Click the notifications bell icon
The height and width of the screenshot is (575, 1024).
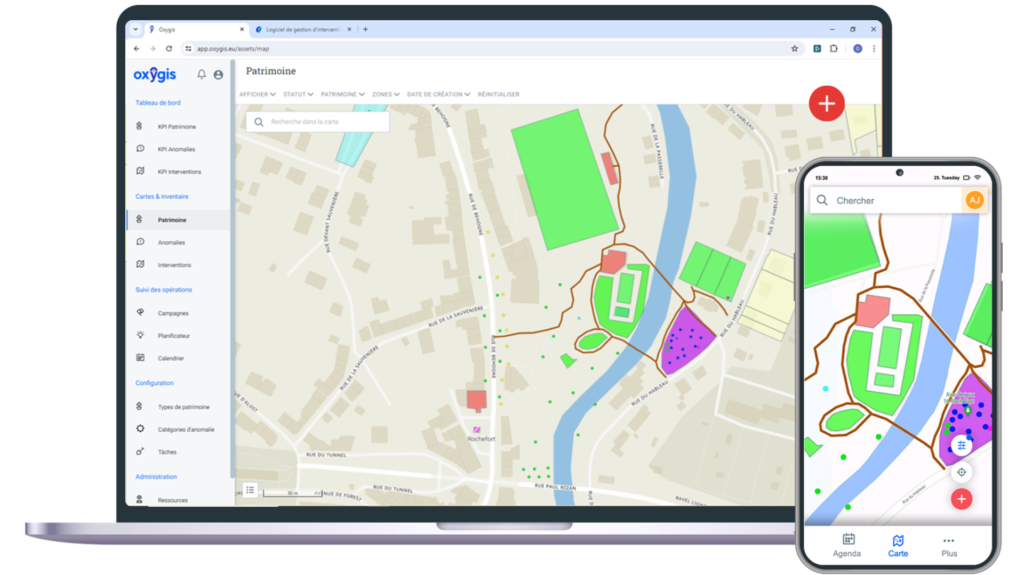202,75
